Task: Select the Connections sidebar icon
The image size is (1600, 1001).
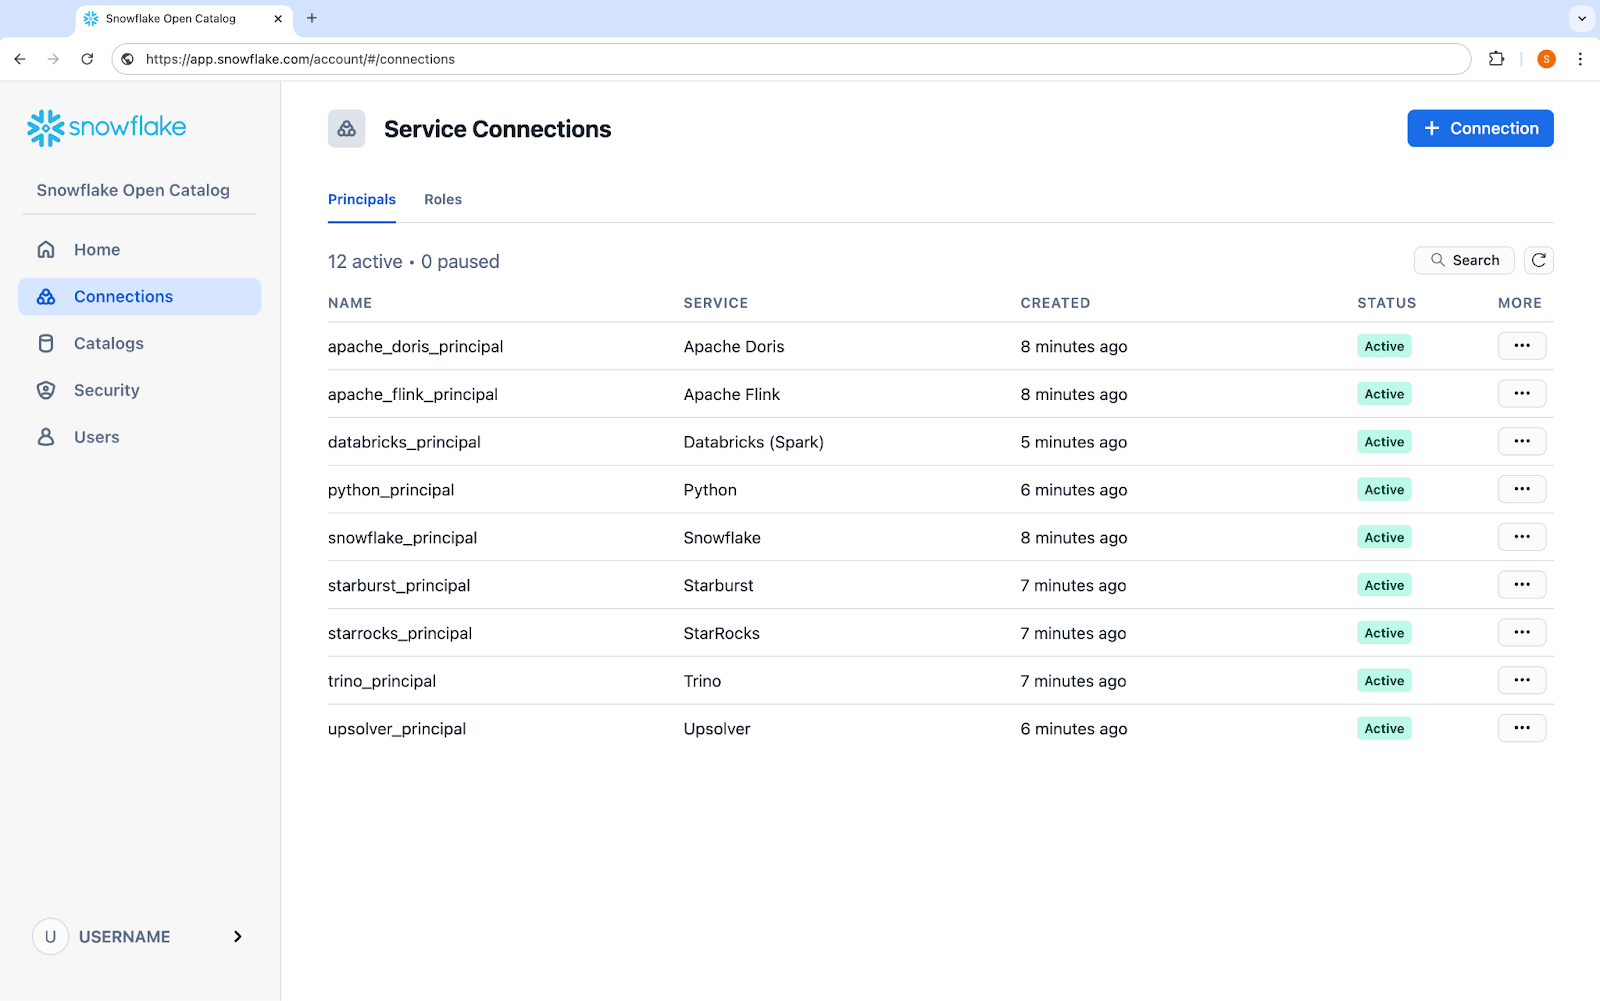Action: 46,296
